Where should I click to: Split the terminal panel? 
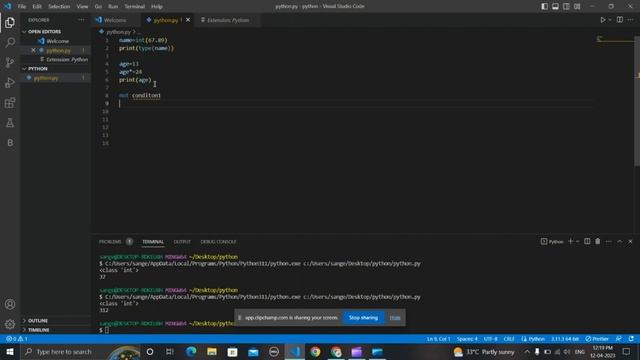587,242
